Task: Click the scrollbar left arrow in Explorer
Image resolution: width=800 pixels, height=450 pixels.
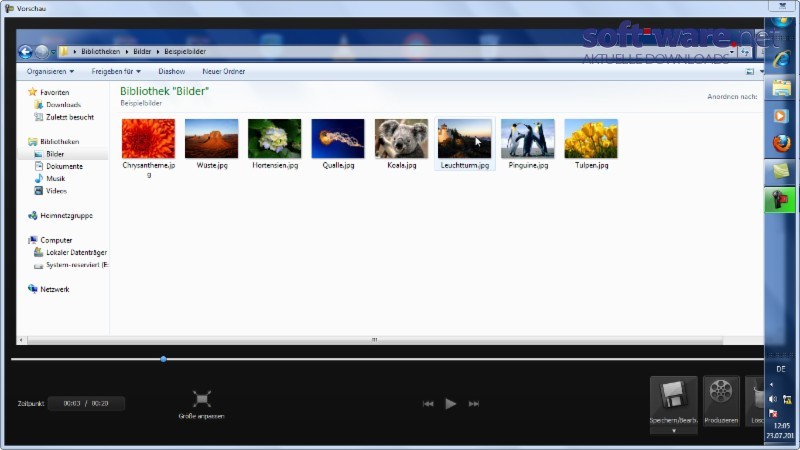Action: (x=21, y=340)
